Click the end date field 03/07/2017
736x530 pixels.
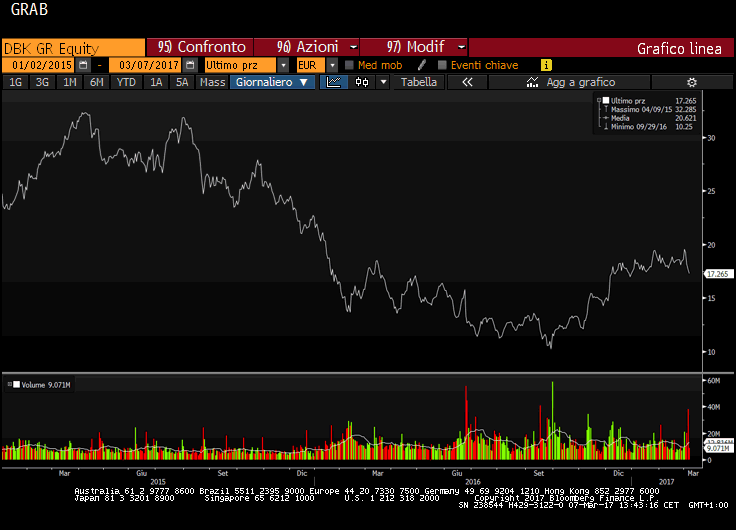click(x=146, y=65)
